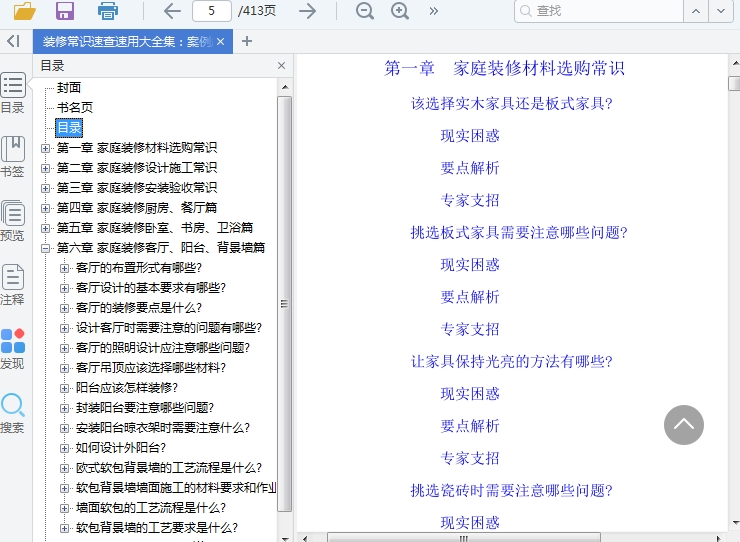Select 客厅设计的基本要求有哪些? entry
740x542 pixels.
click(151, 288)
